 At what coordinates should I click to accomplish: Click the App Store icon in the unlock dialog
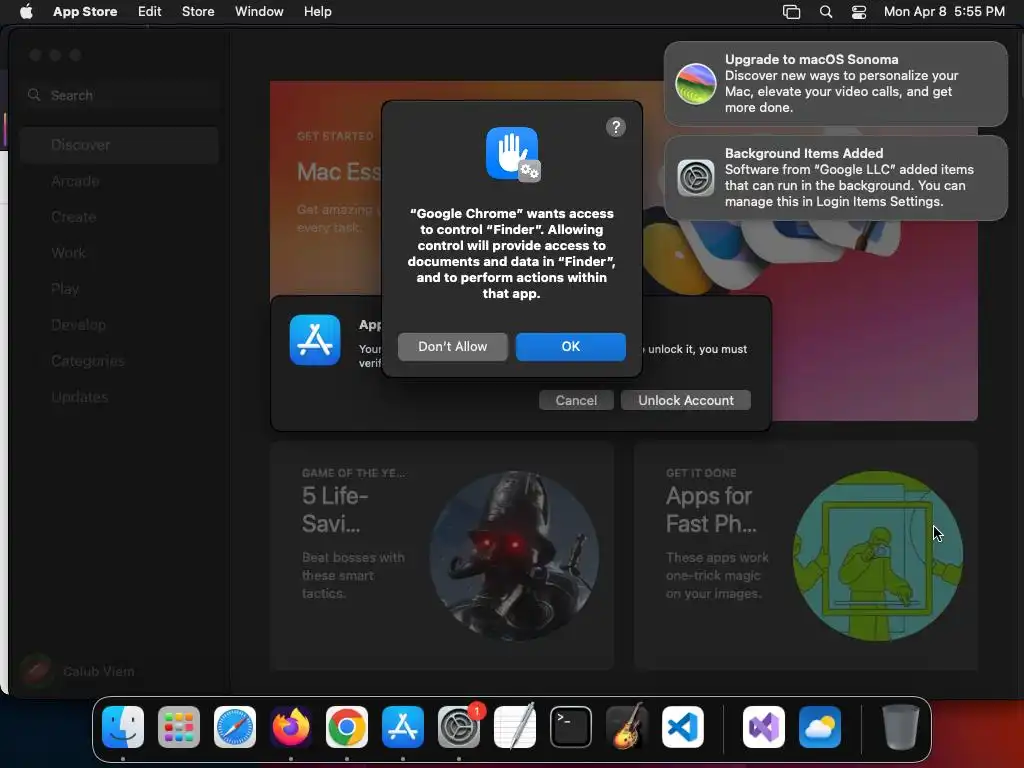[x=315, y=340]
